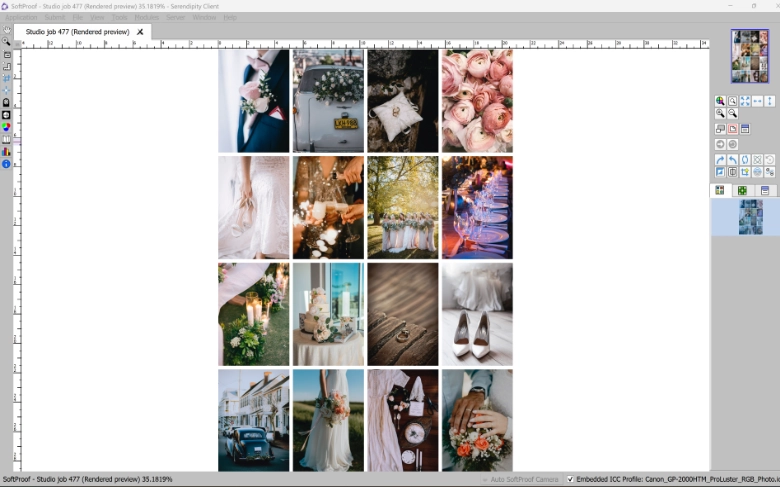Select the magnifier zoom tool in left toolbar
The width and height of the screenshot is (780, 487).
click(x=7, y=42)
